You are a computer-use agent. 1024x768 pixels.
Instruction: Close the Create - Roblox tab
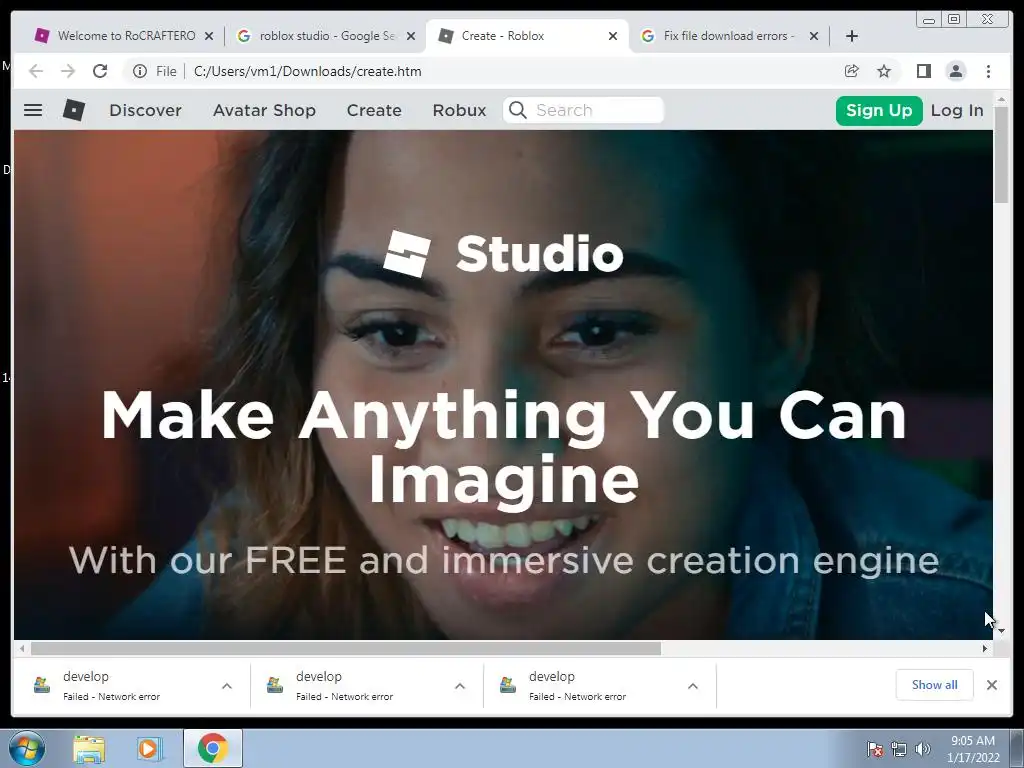(613, 36)
